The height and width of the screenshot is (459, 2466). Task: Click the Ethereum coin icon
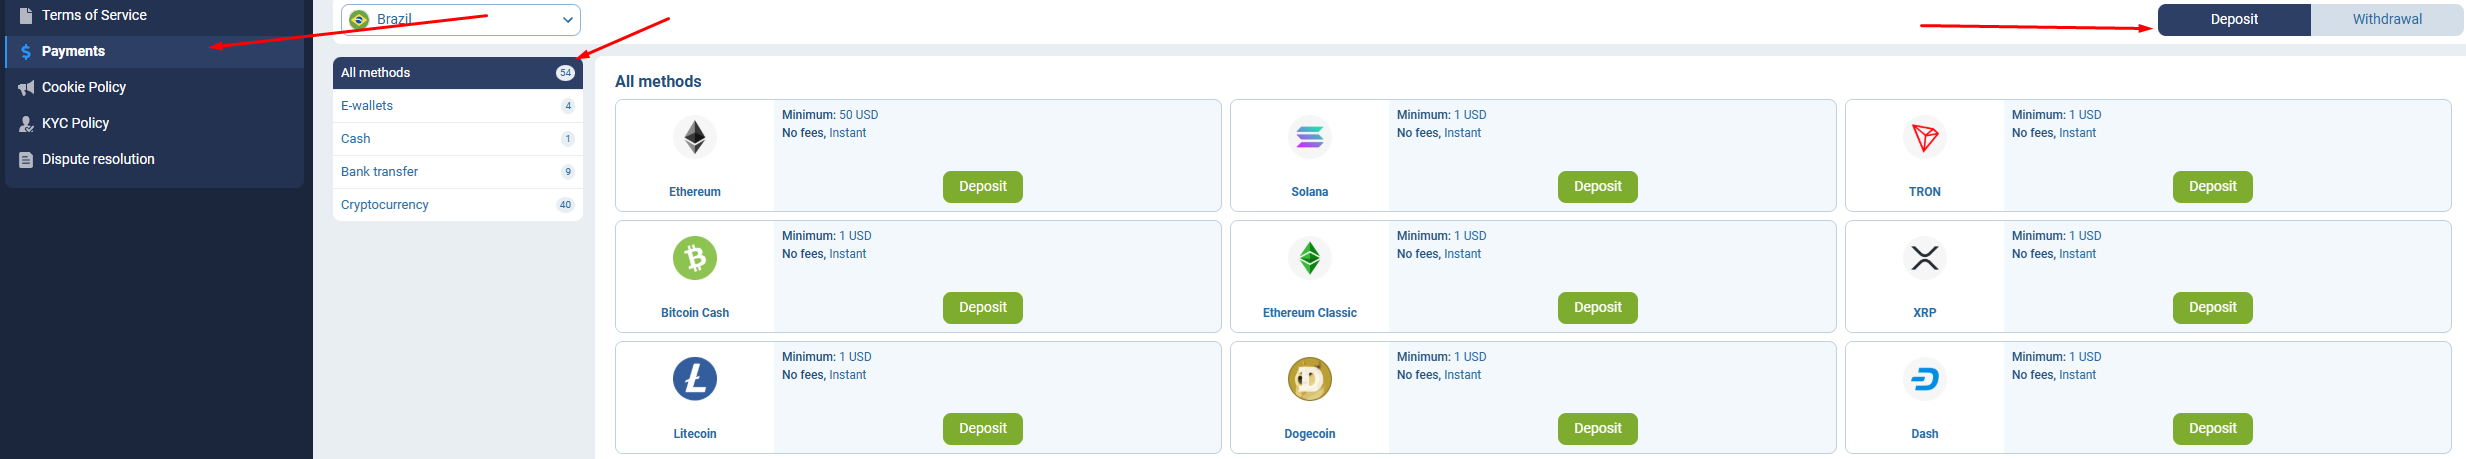695,137
